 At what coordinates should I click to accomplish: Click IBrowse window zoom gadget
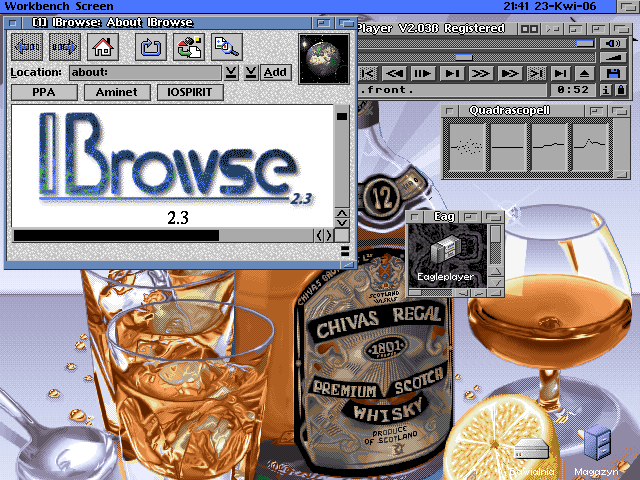[323, 23]
